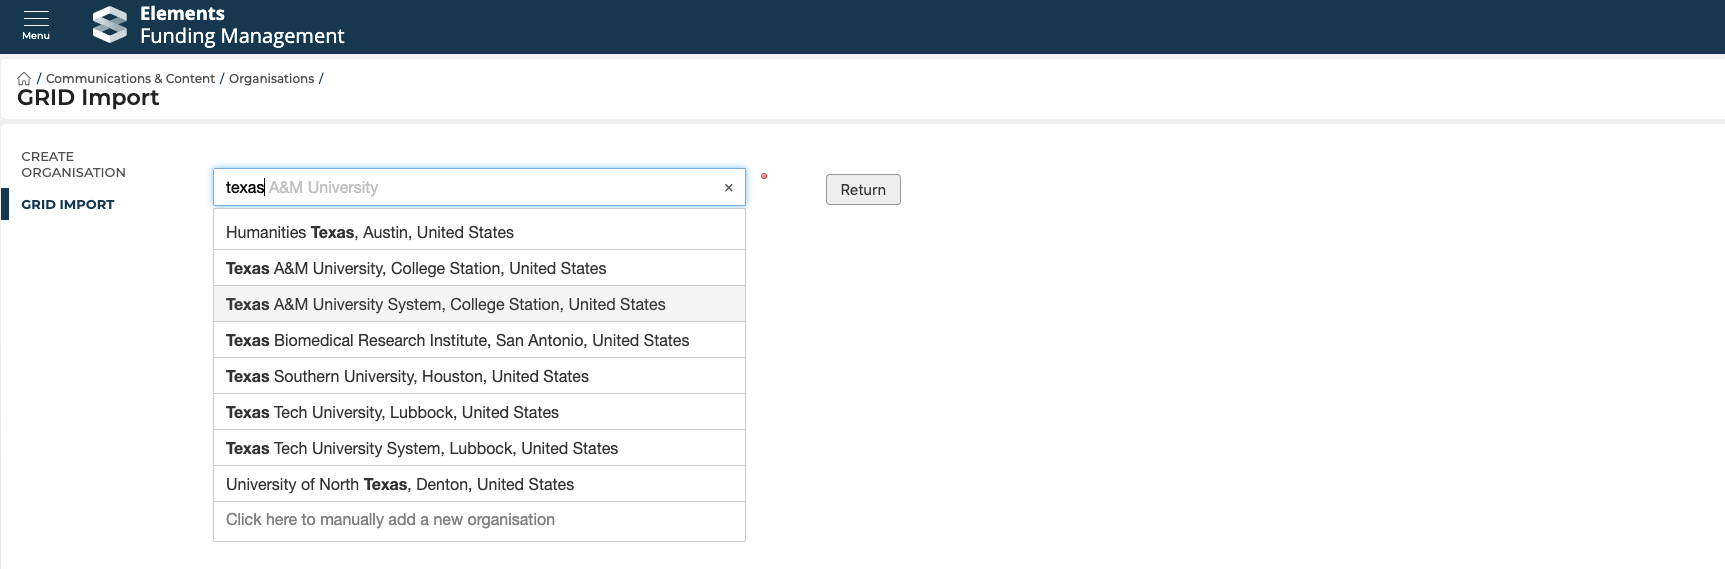Choose Texas Biomedical Research Institute option
The image size is (1725, 569).
[x=457, y=340]
